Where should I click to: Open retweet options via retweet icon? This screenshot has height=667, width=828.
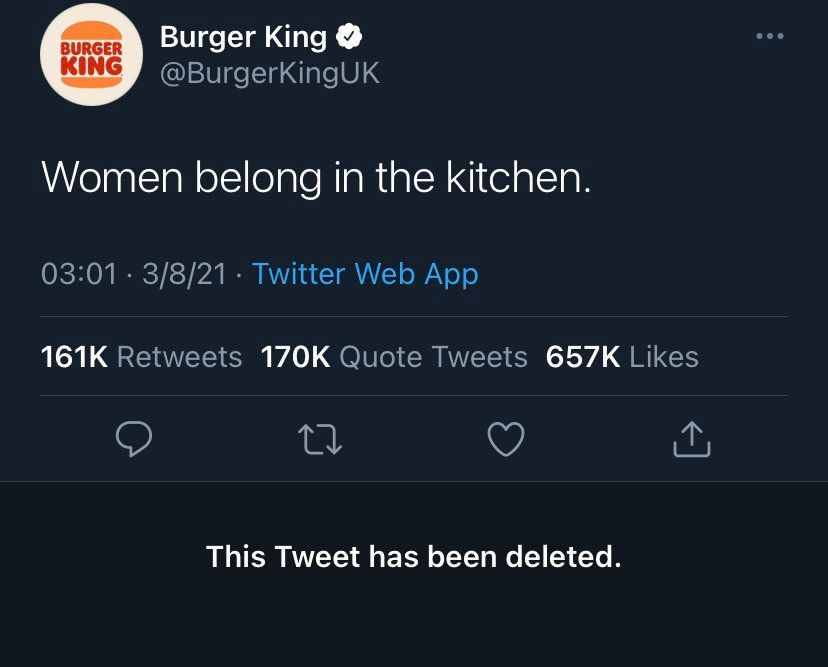tap(321, 438)
